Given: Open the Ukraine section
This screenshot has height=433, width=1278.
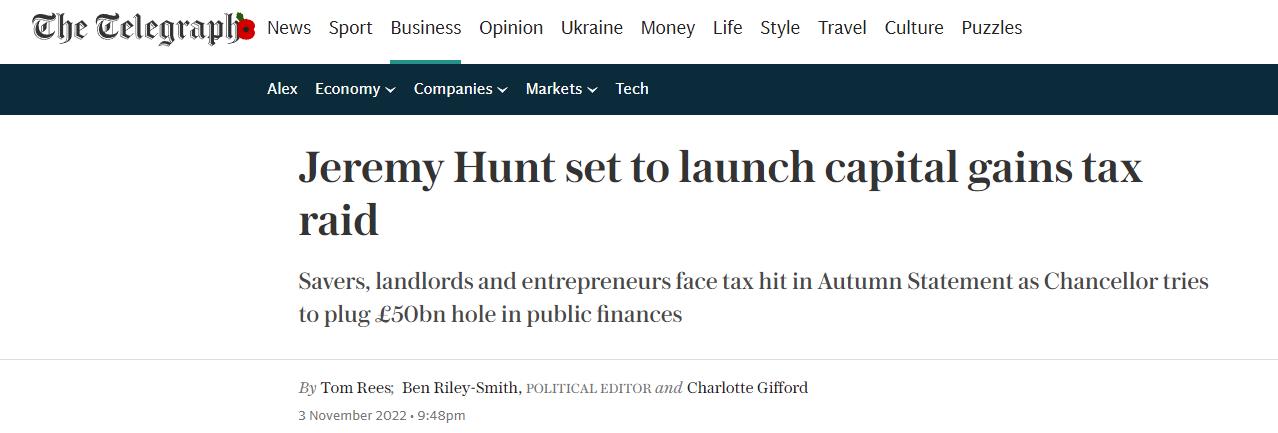Looking at the screenshot, I should [592, 28].
